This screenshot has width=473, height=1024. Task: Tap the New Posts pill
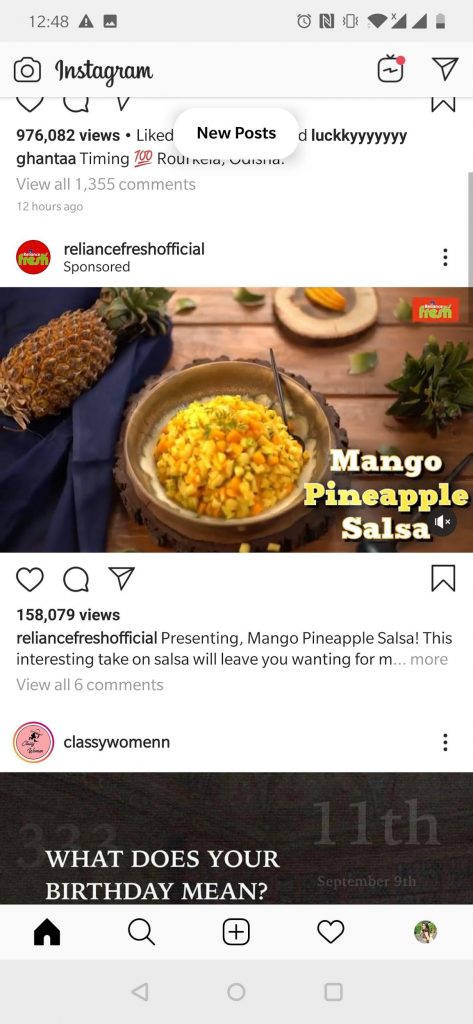point(236,133)
